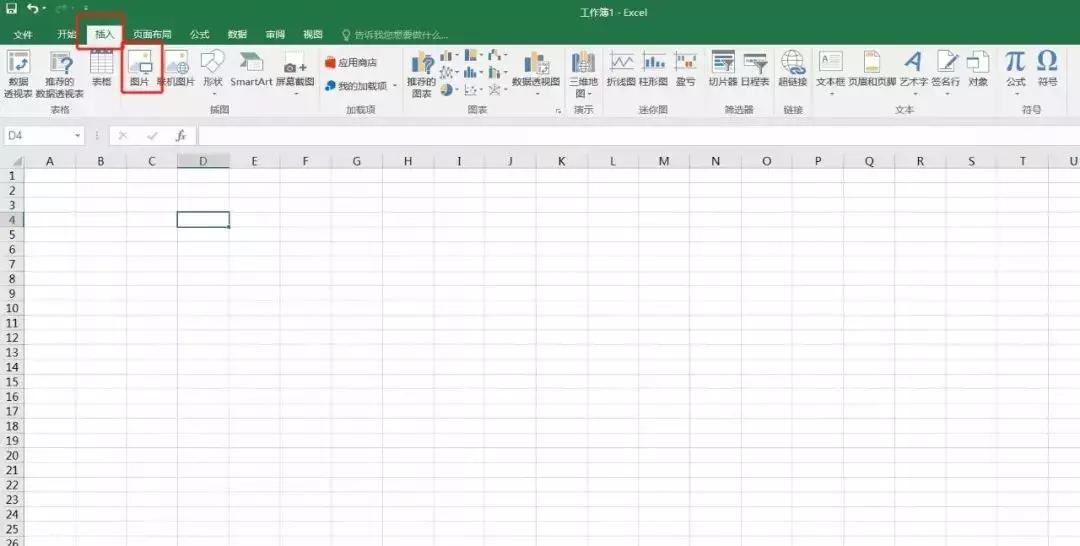
Task: Select the 插入 Insert tab
Action: pos(104,34)
